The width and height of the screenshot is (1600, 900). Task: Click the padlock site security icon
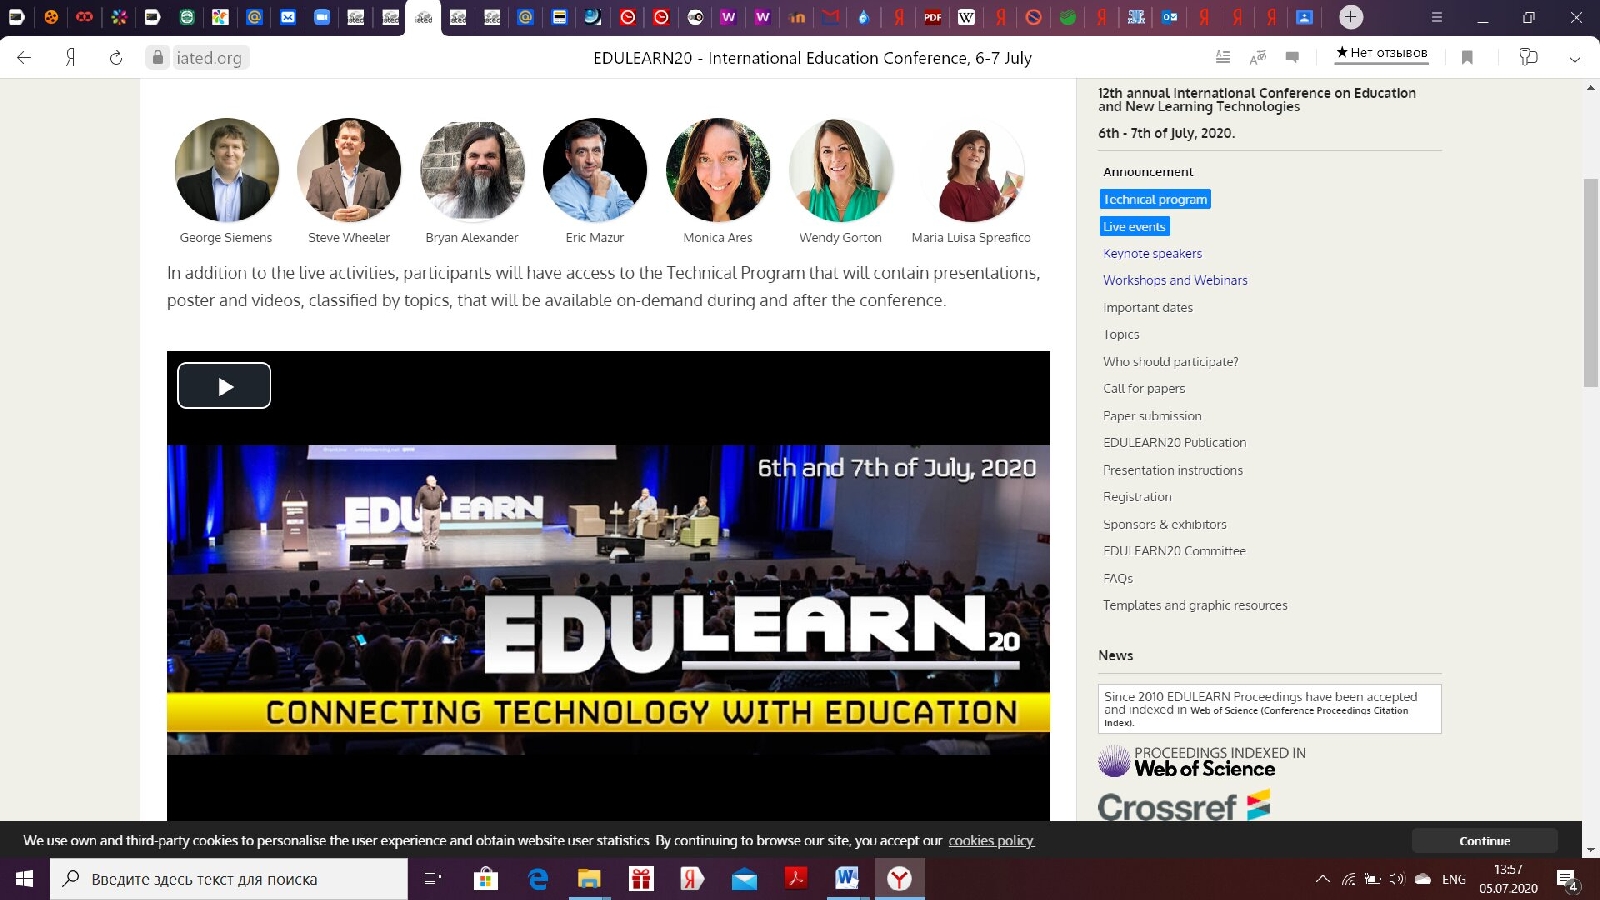[x=157, y=58]
